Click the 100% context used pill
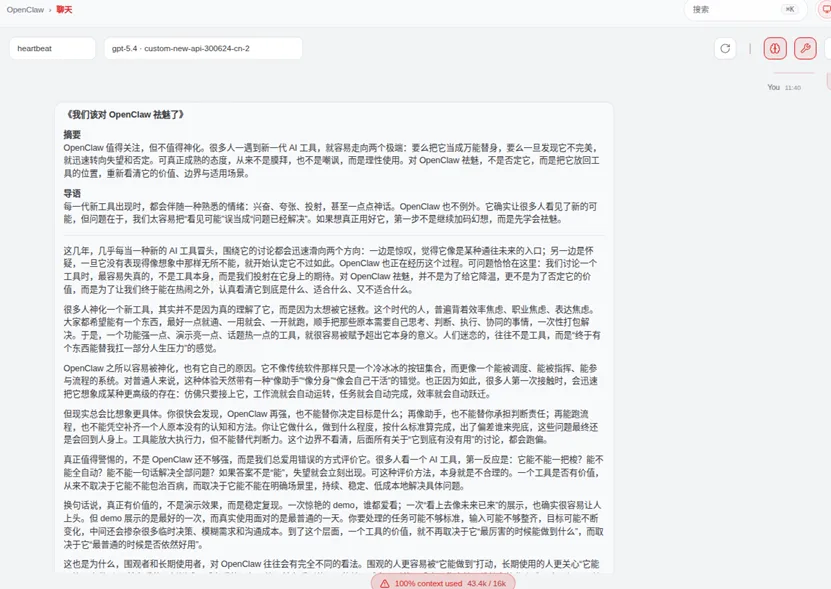The height and width of the screenshot is (589, 831). (x=443, y=583)
